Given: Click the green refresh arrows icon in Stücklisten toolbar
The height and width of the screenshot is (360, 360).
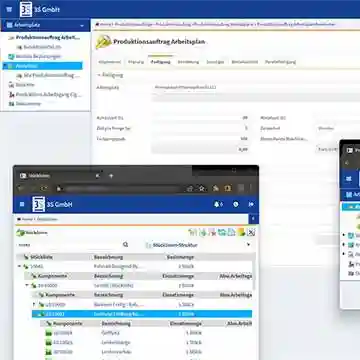Looking at the screenshot, I should tap(222, 232).
